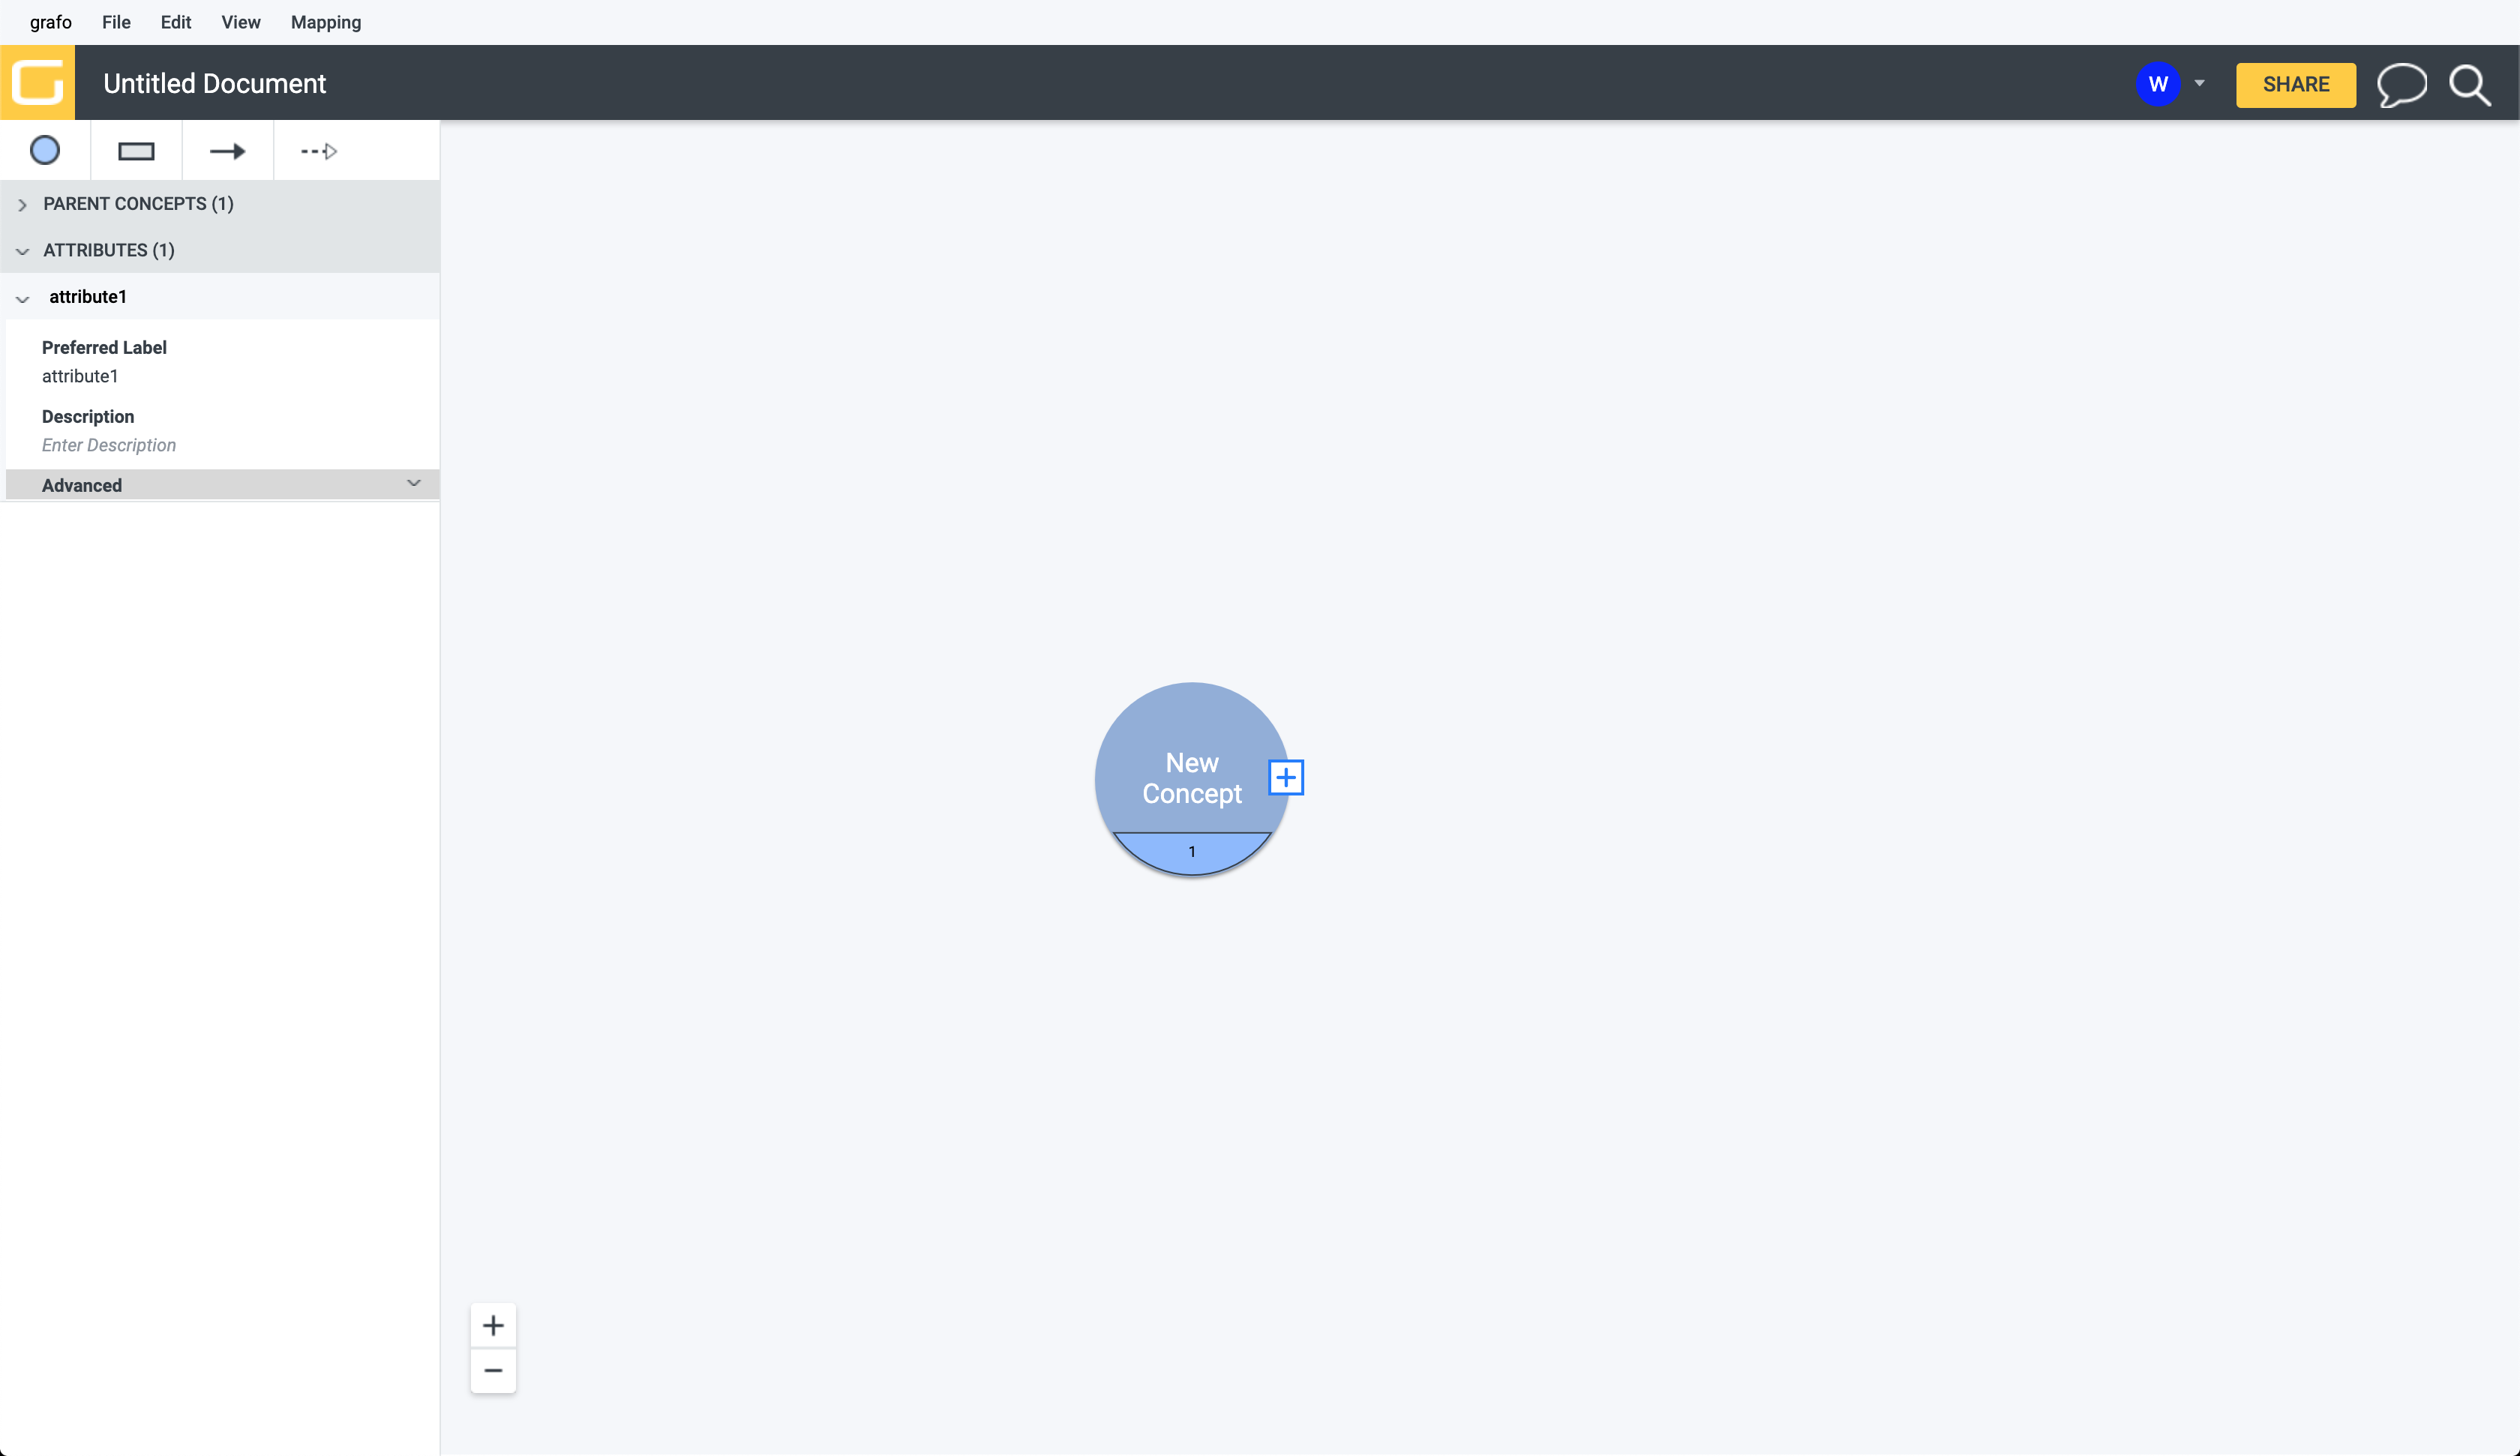This screenshot has width=2520, height=1456.
Task: Open the search panel
Action: click(2470, 83)
